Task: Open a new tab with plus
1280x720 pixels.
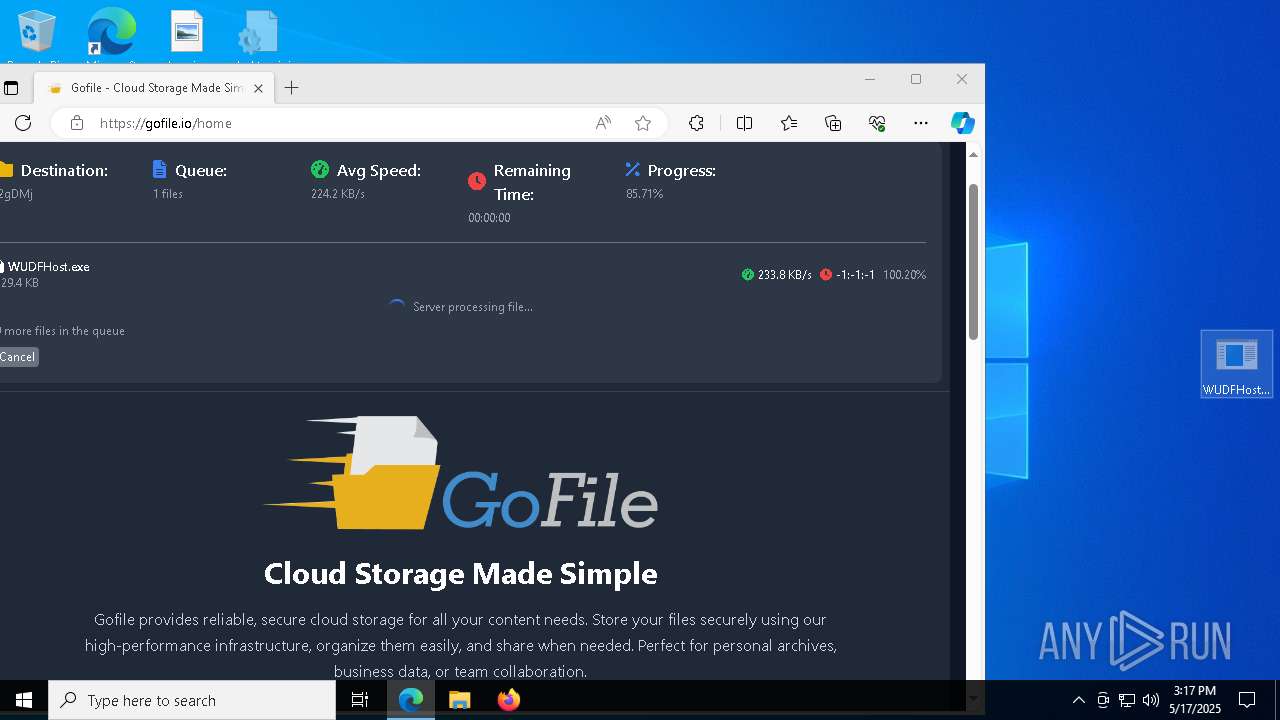Action: [291, 88]
